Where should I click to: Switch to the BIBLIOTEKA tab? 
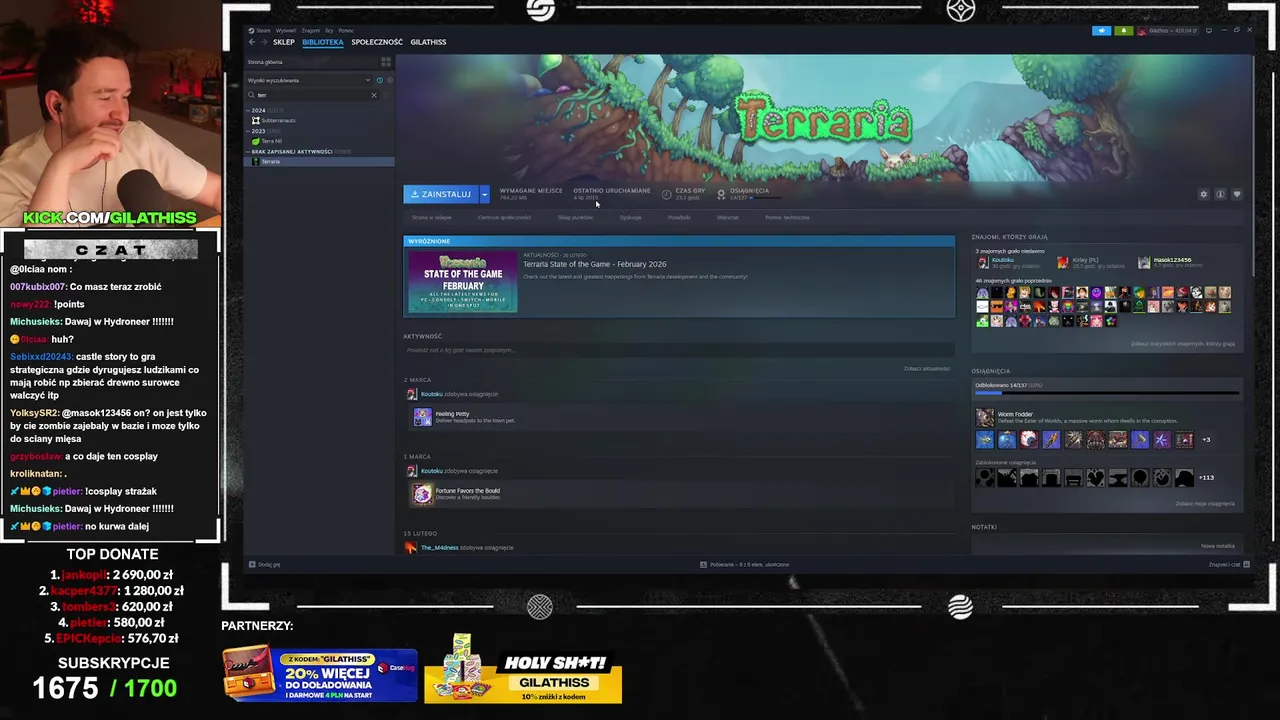click(323, 42)
